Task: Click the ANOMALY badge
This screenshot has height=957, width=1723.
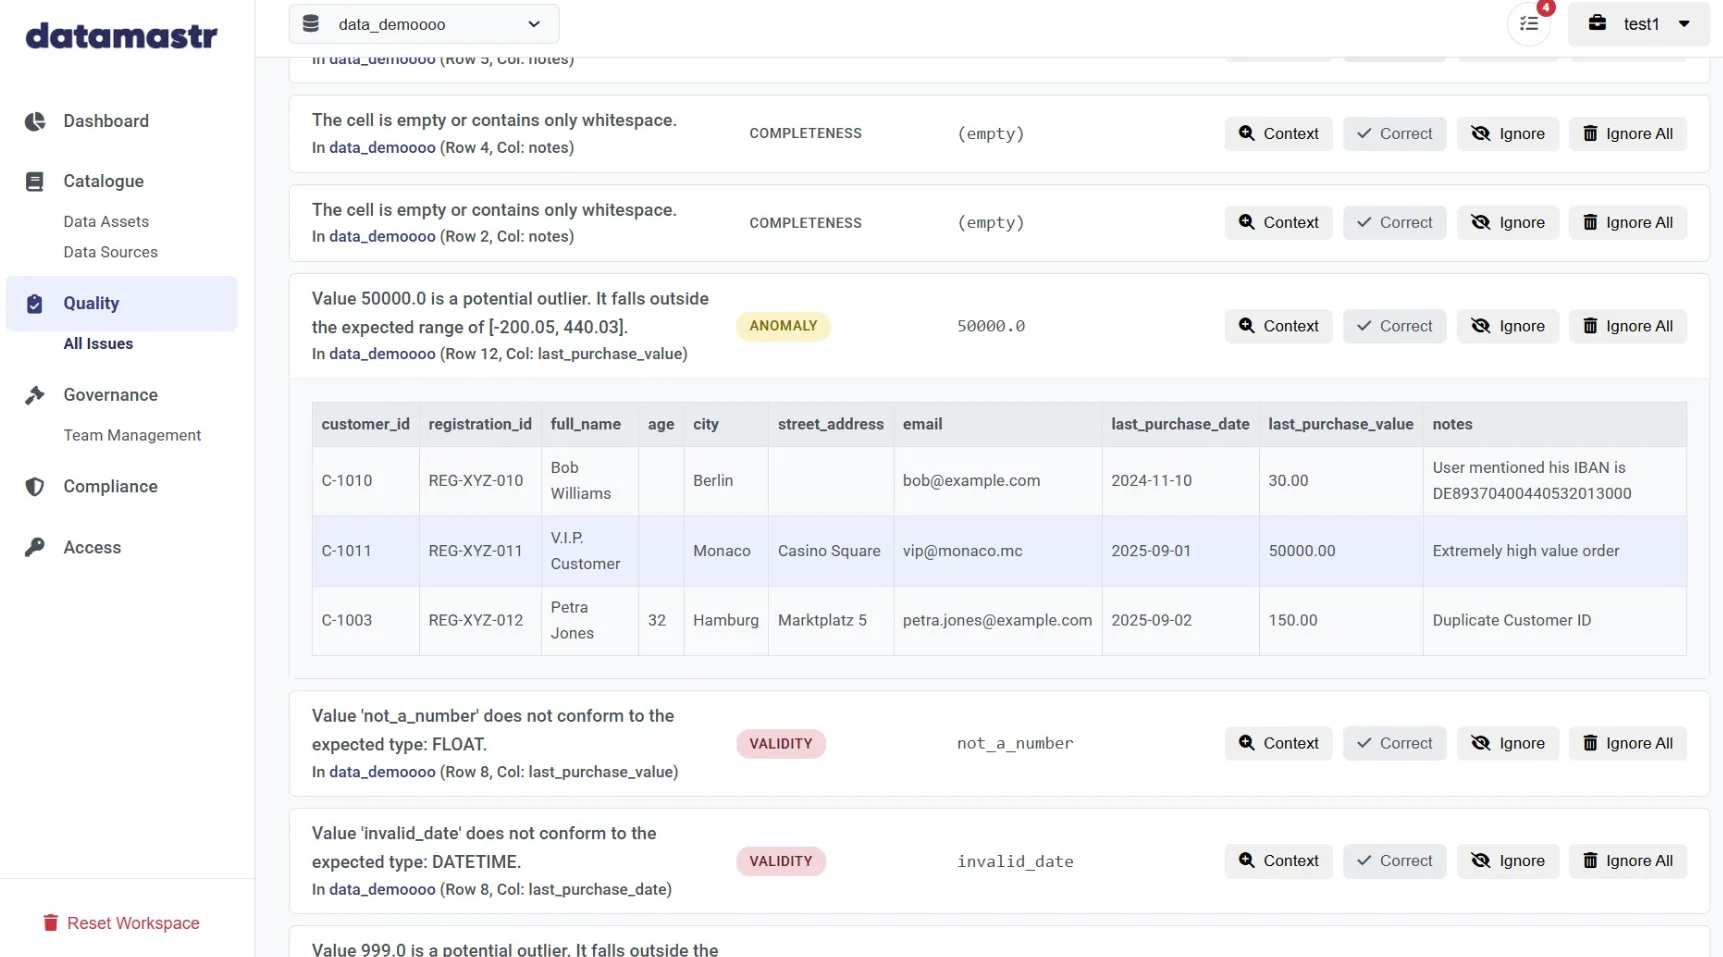Action: (783, 326)
